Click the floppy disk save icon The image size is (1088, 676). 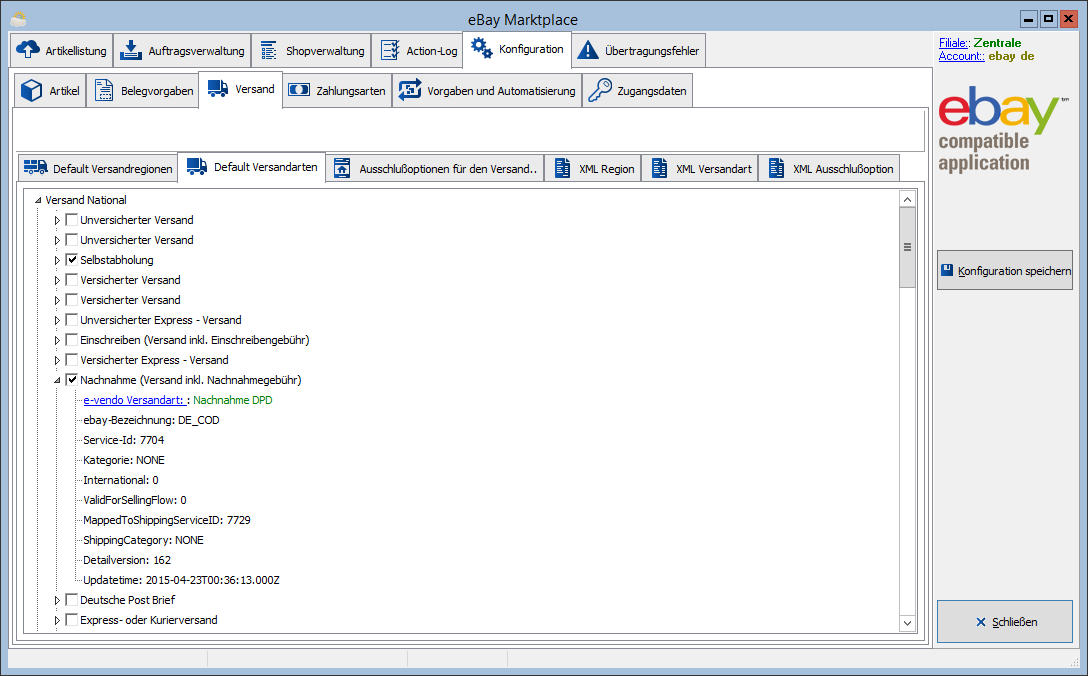[x=947, y=270]
